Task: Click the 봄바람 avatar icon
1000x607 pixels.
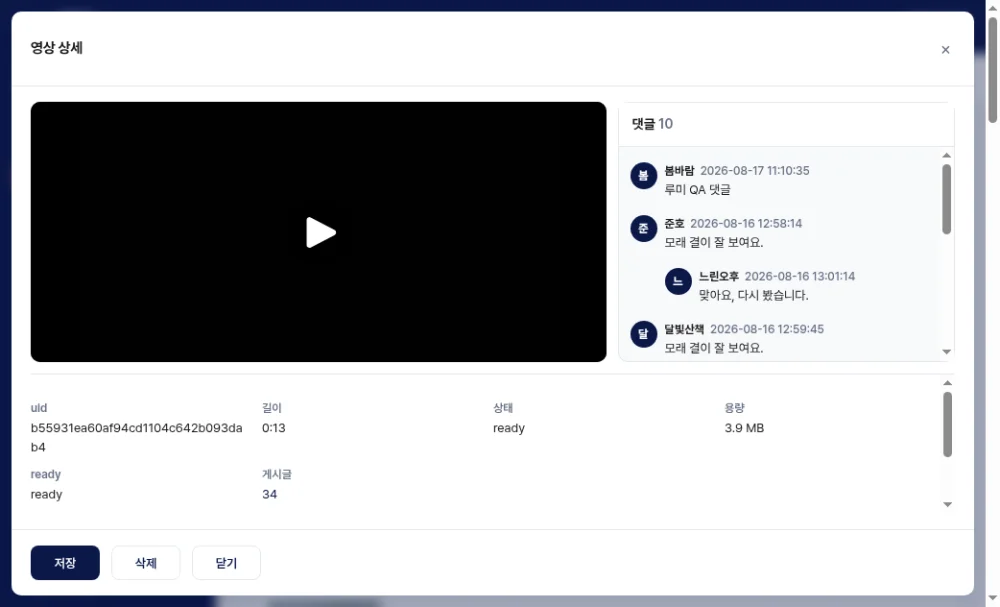Action: coord(643,175)
